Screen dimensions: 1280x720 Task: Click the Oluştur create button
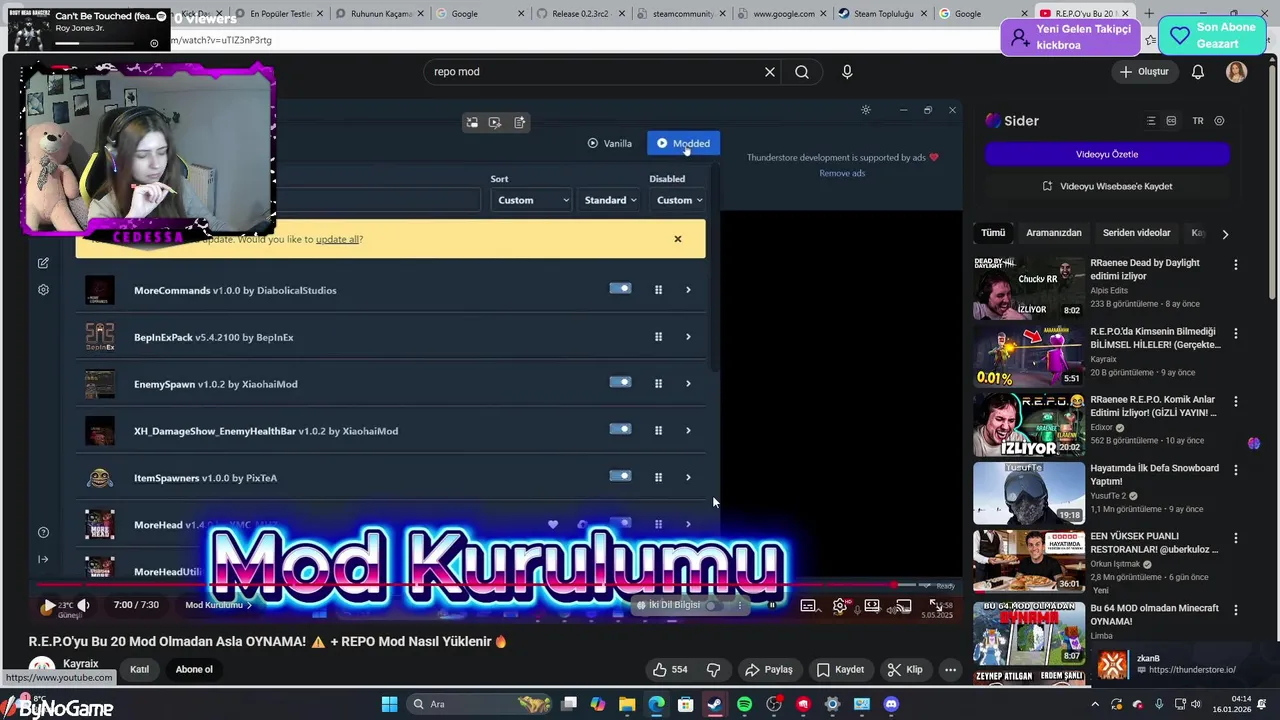tap(1144, 72)
